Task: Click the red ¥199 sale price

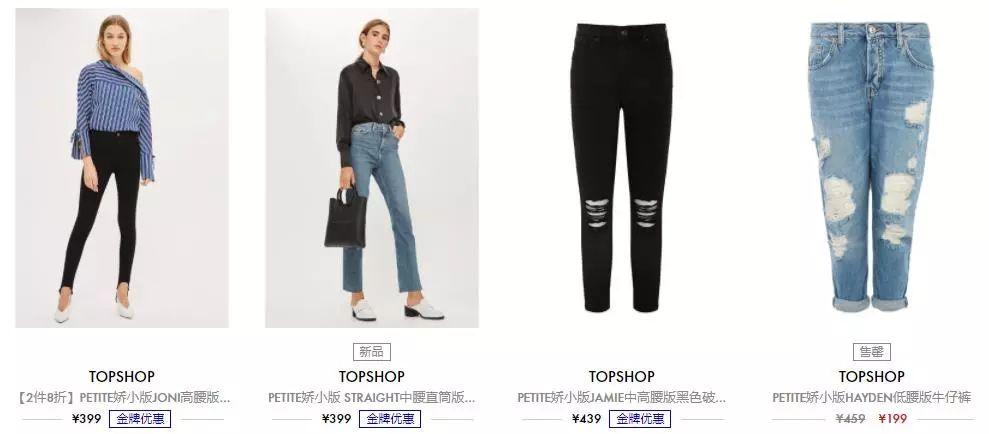Action: [892, 419]
